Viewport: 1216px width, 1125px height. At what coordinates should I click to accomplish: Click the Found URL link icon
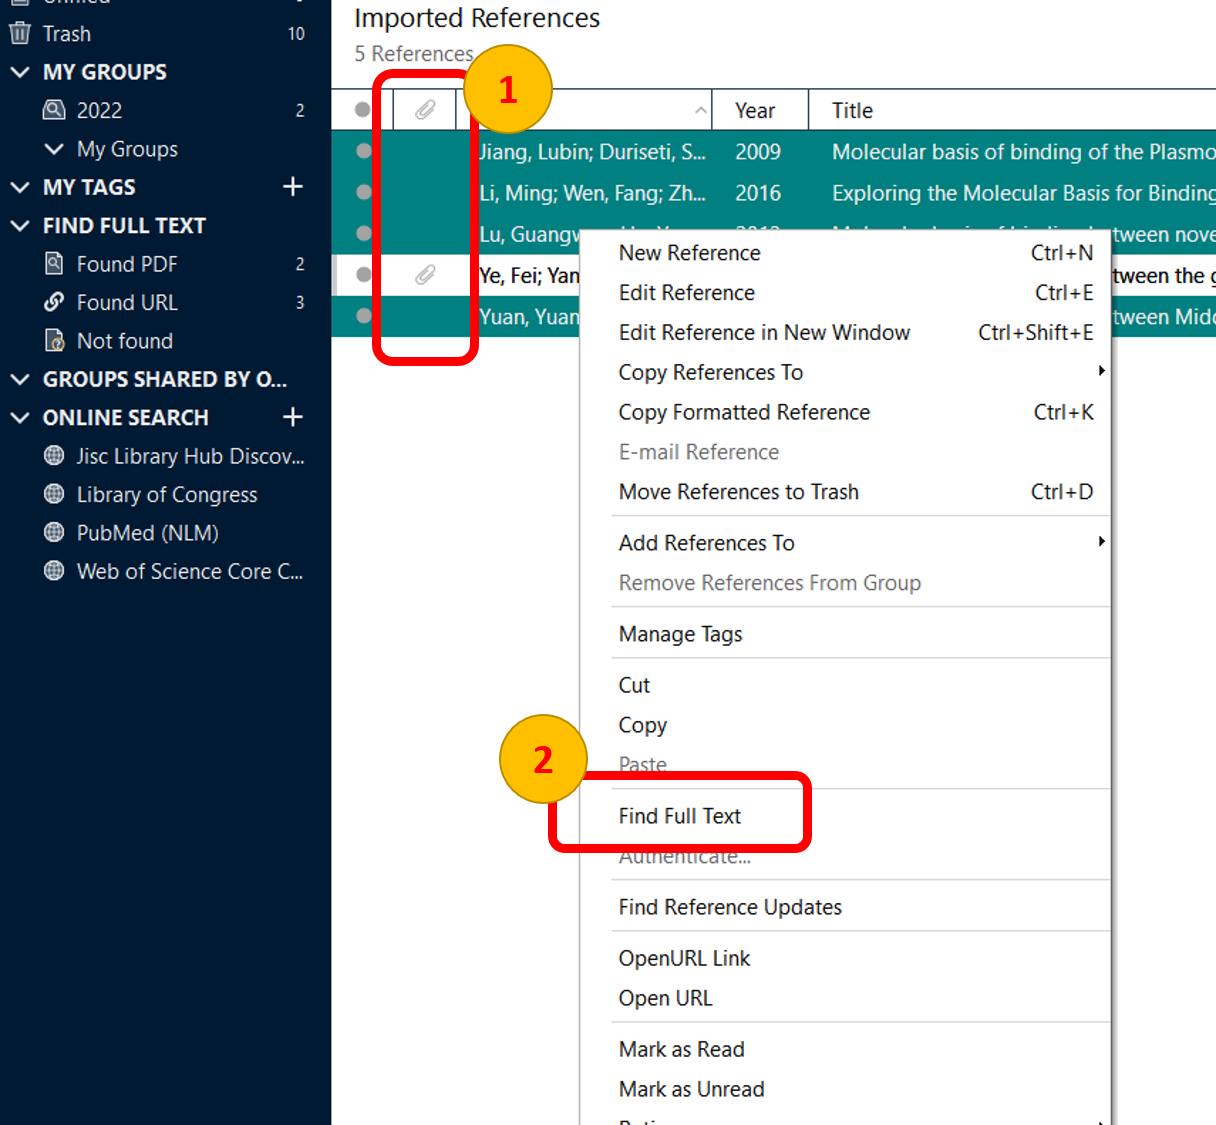click(54, 302)
